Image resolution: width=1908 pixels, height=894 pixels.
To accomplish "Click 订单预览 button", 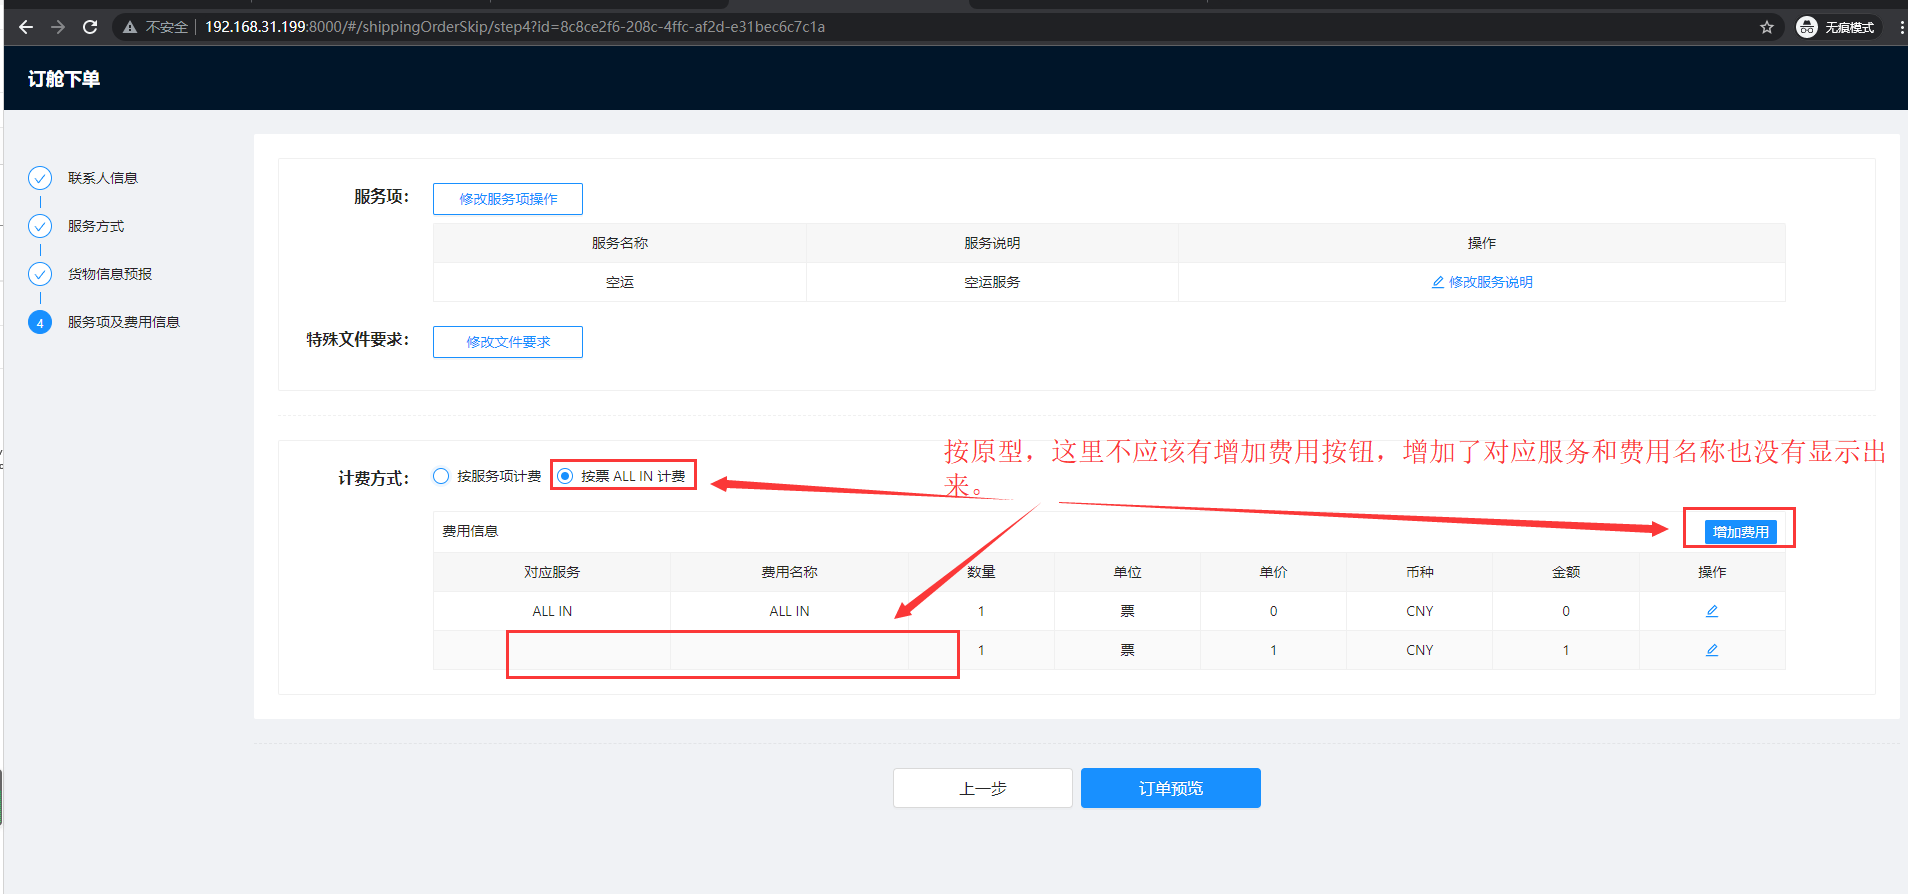I will pos(1170,788).
